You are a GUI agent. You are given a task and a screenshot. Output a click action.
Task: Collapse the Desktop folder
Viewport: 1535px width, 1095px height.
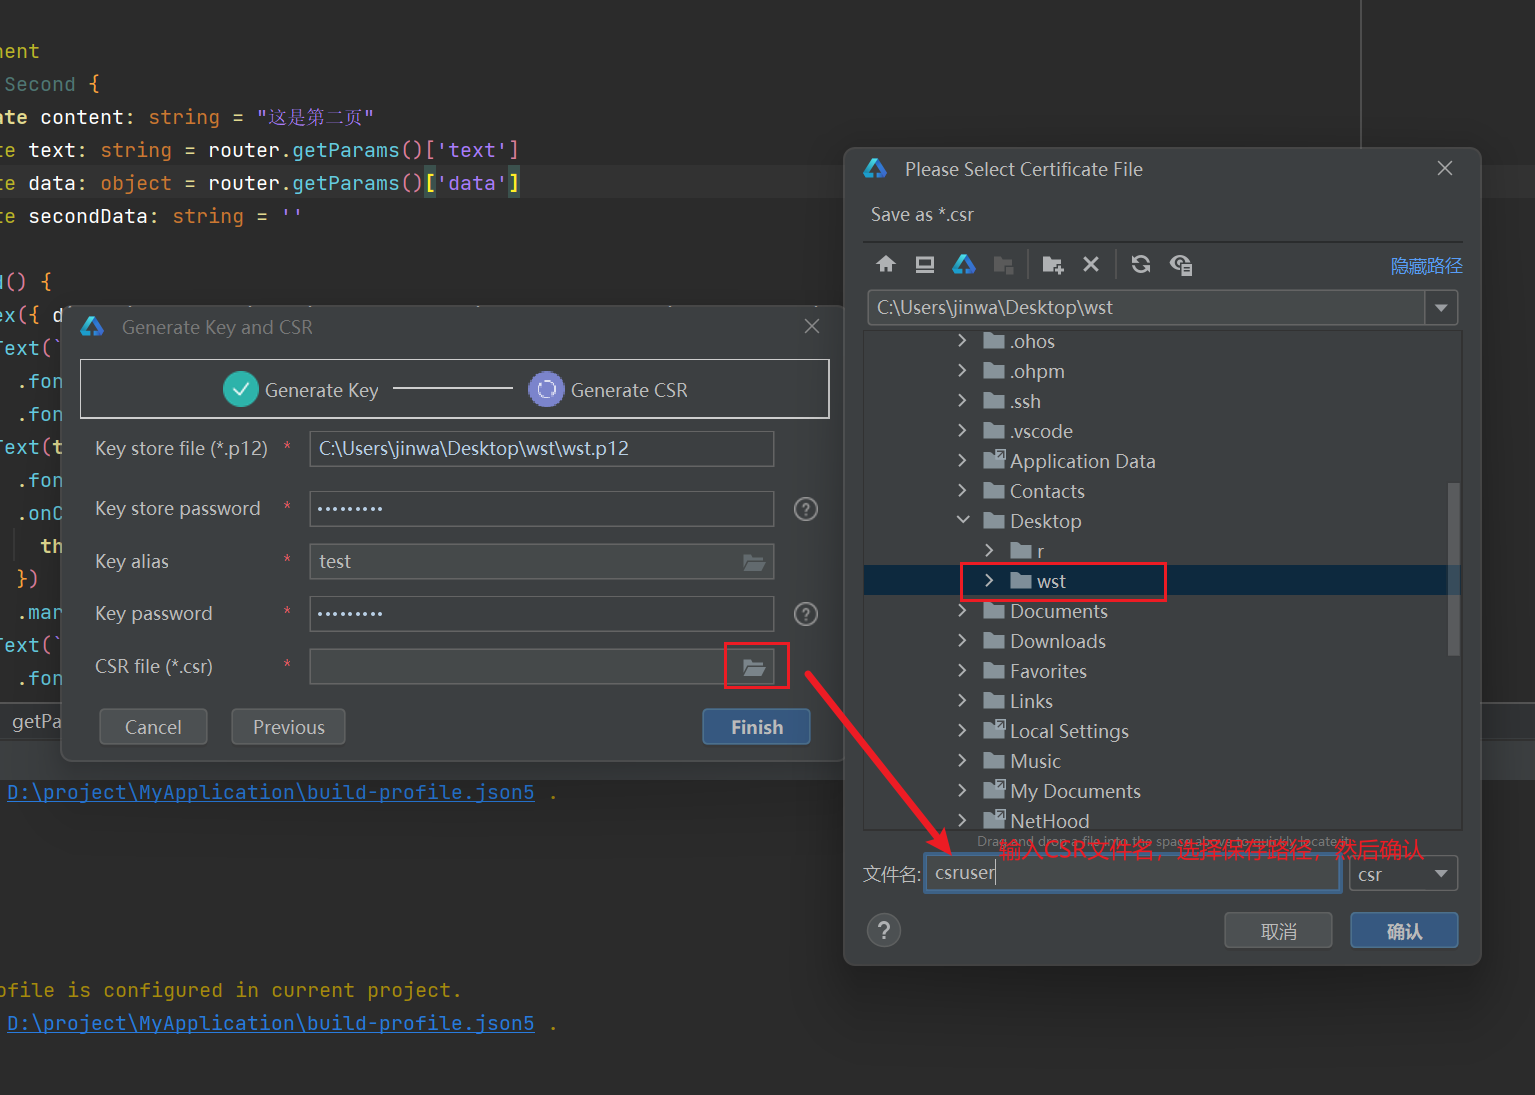[963, 521]
